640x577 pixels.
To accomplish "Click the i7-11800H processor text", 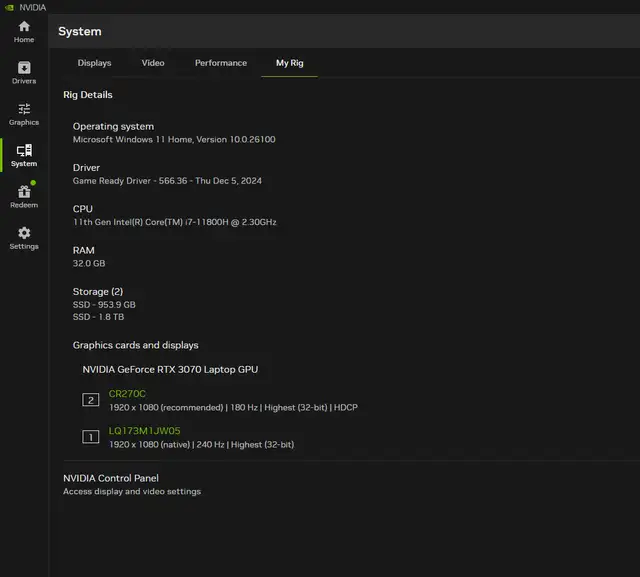I will click(x=175, y=222).
